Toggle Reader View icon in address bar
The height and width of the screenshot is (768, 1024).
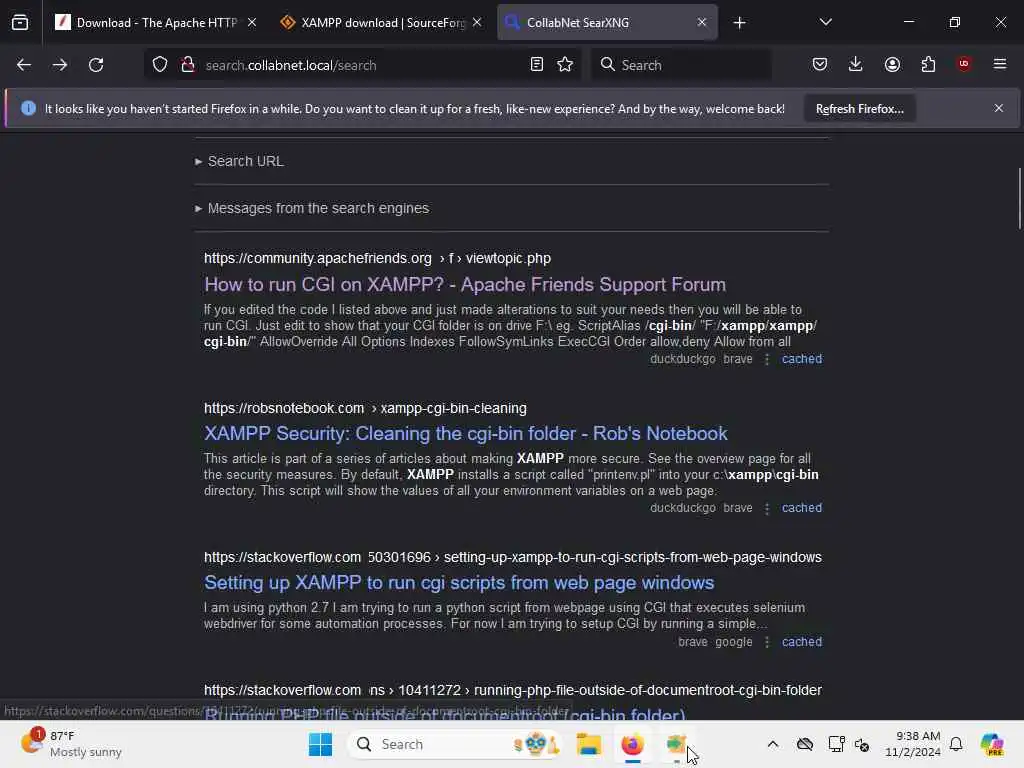coord(537,64)
